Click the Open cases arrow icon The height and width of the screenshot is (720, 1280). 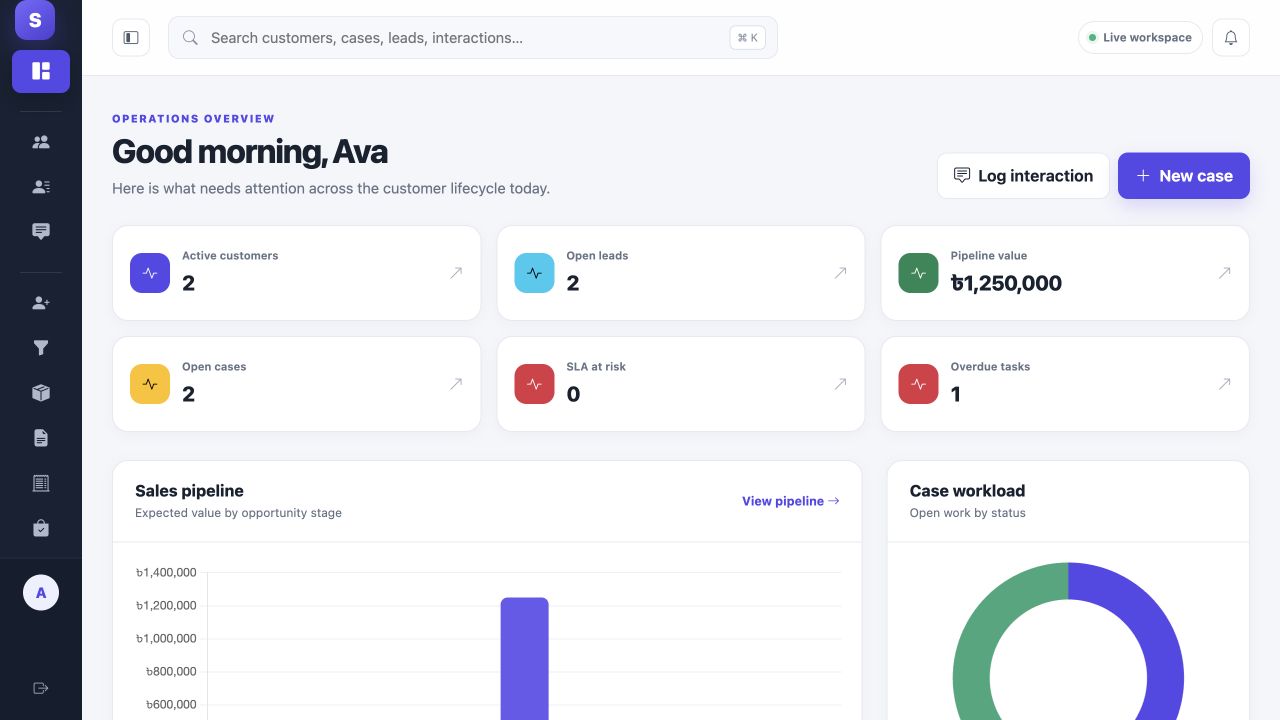coord(456,384)
